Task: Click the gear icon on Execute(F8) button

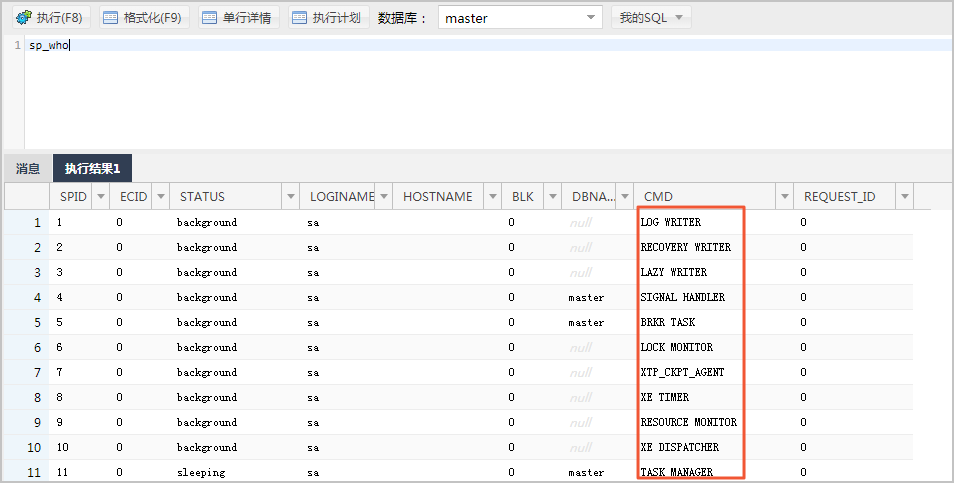Action: point(24,18)
